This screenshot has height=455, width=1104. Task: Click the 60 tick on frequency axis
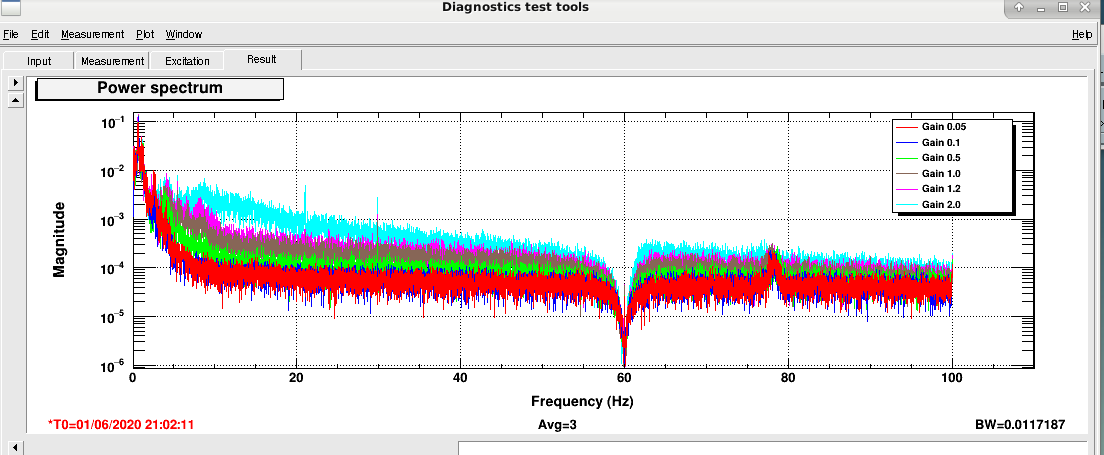click(x=624, y=378)
